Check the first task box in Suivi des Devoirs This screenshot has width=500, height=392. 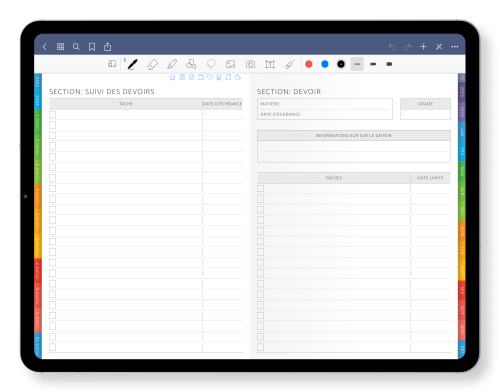point(53,114)
